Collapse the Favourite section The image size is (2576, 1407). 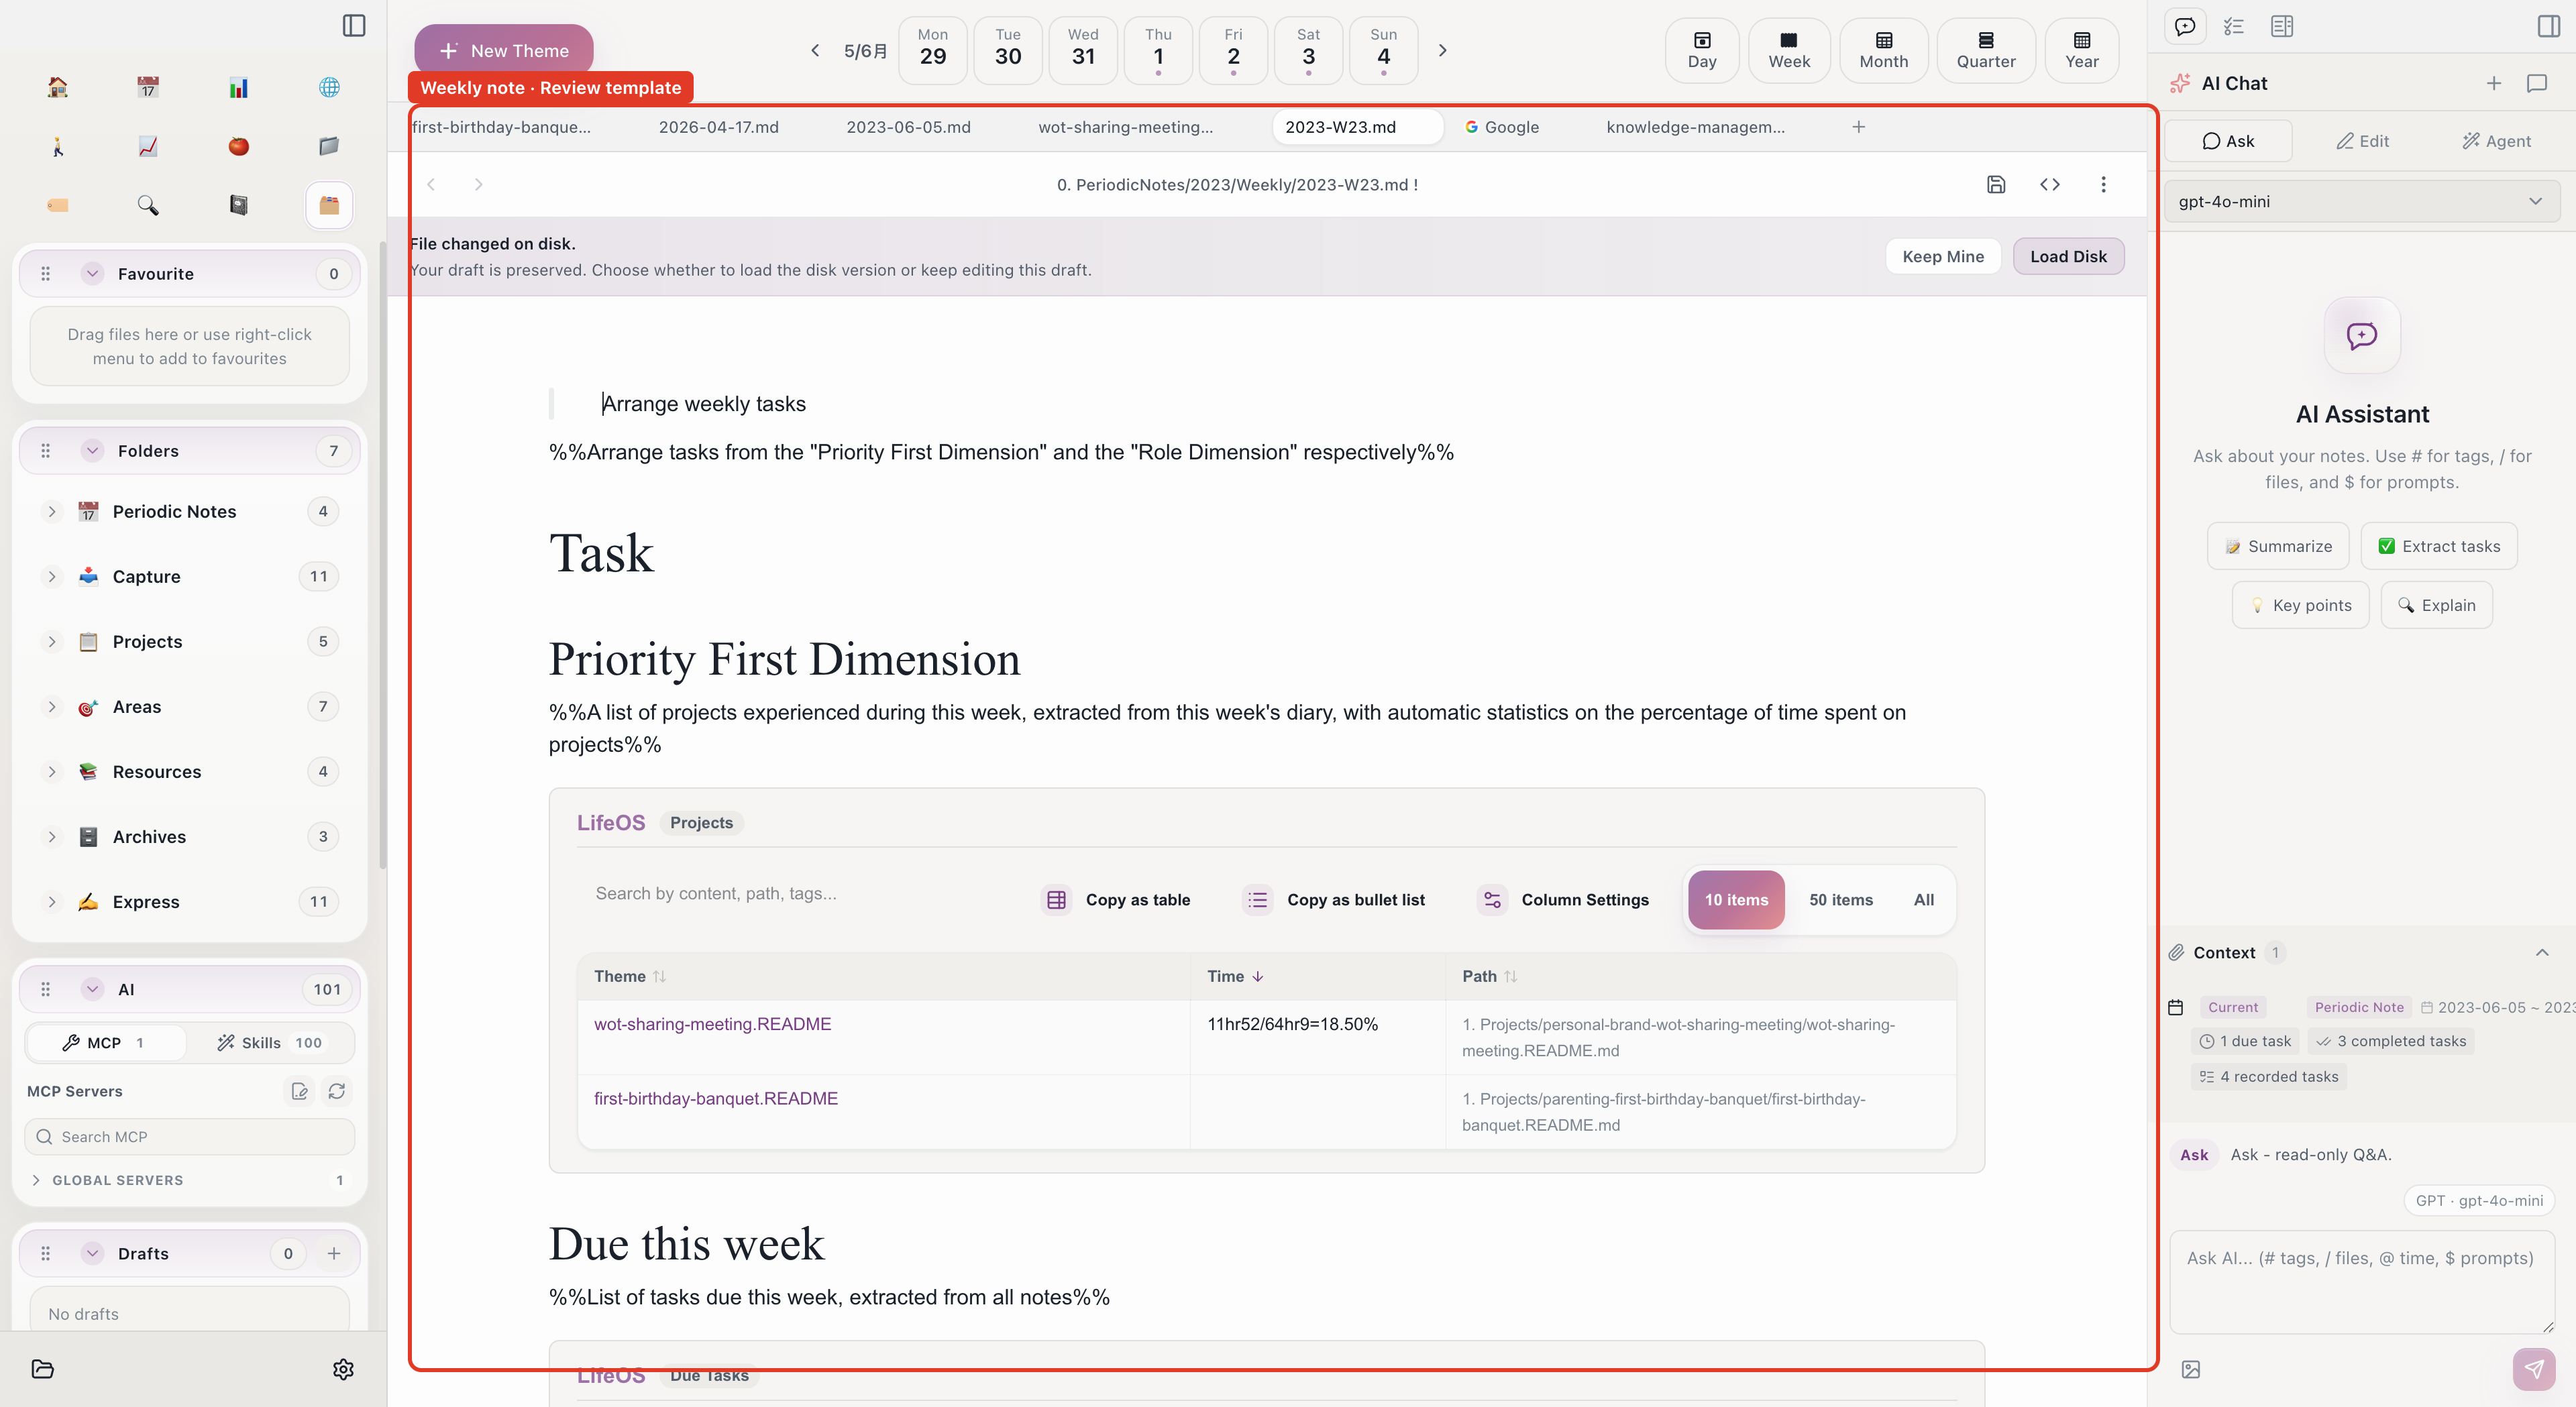92,273
